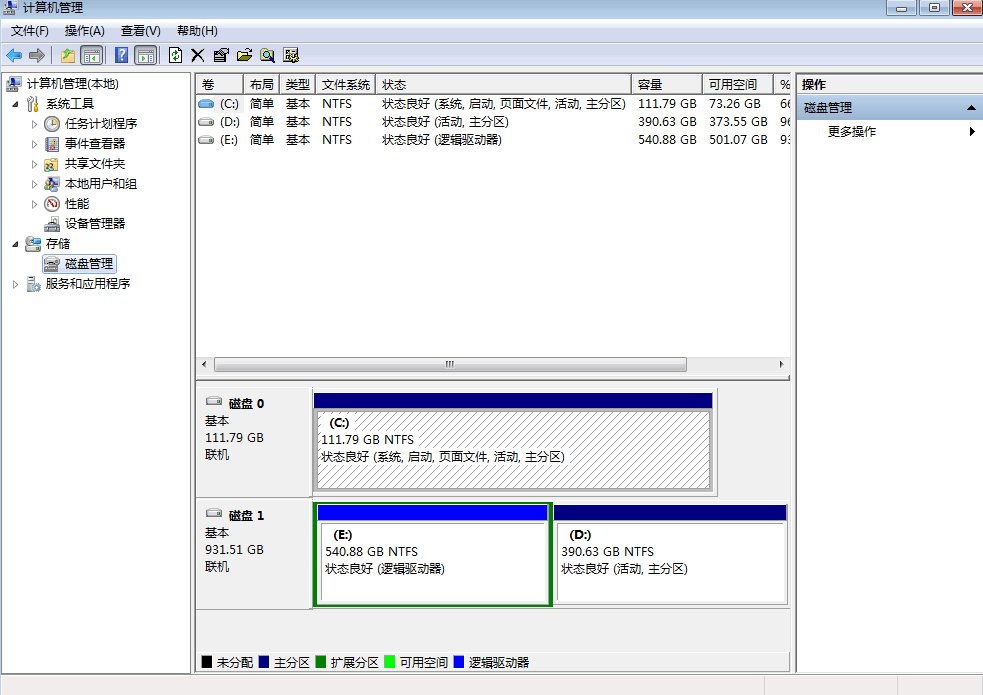The height and width of the screenshot is (695, 983).
Task: Select 事件查看器 in the tree
Action: click(95, 144)
